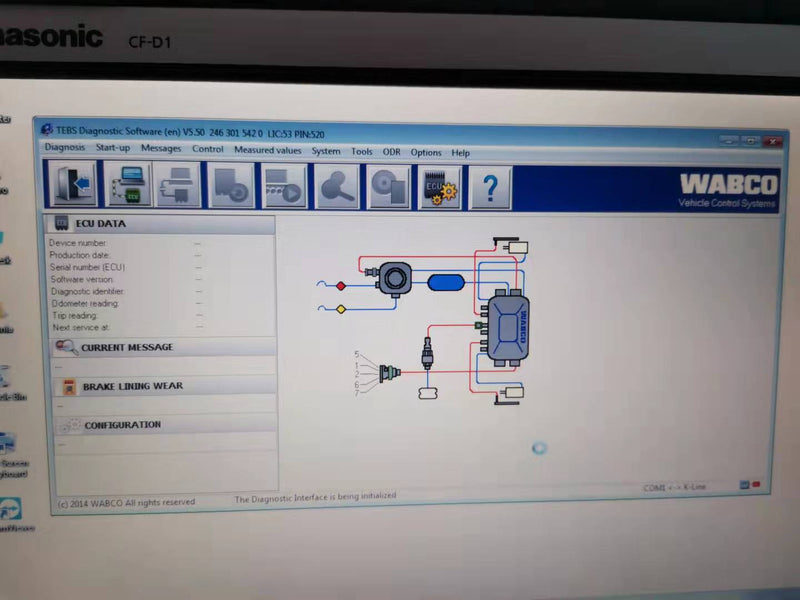The image size is (800, 600).
Task: Open the Measured values menu
Action: tap(267, 150)
